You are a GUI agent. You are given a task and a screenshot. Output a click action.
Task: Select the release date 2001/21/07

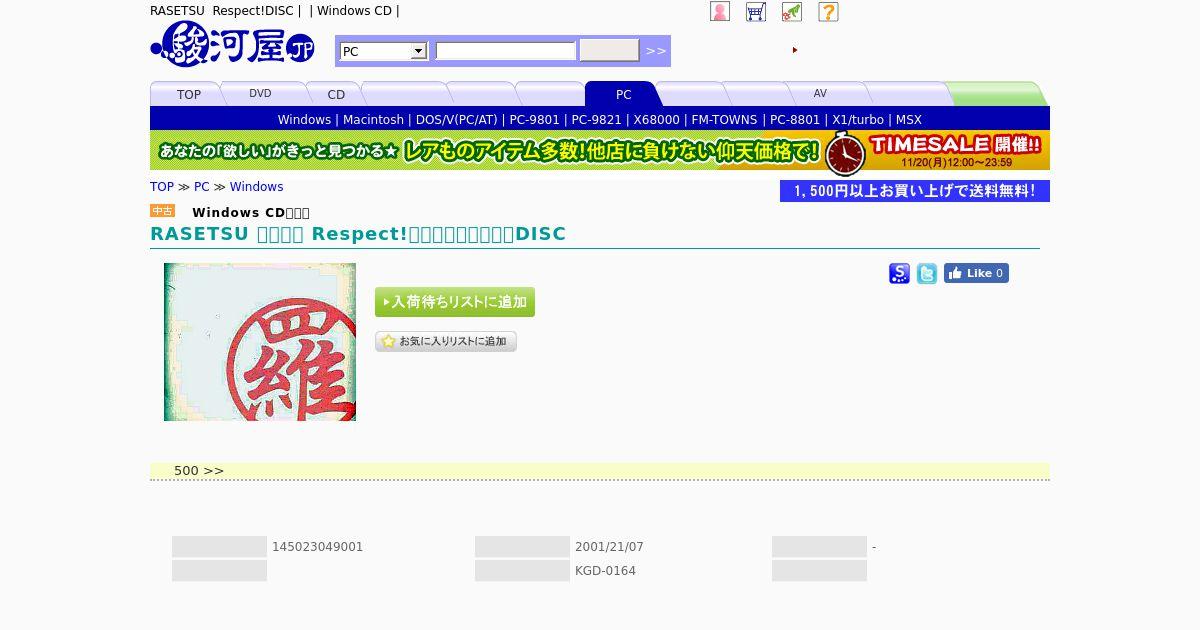click(609, 547)
